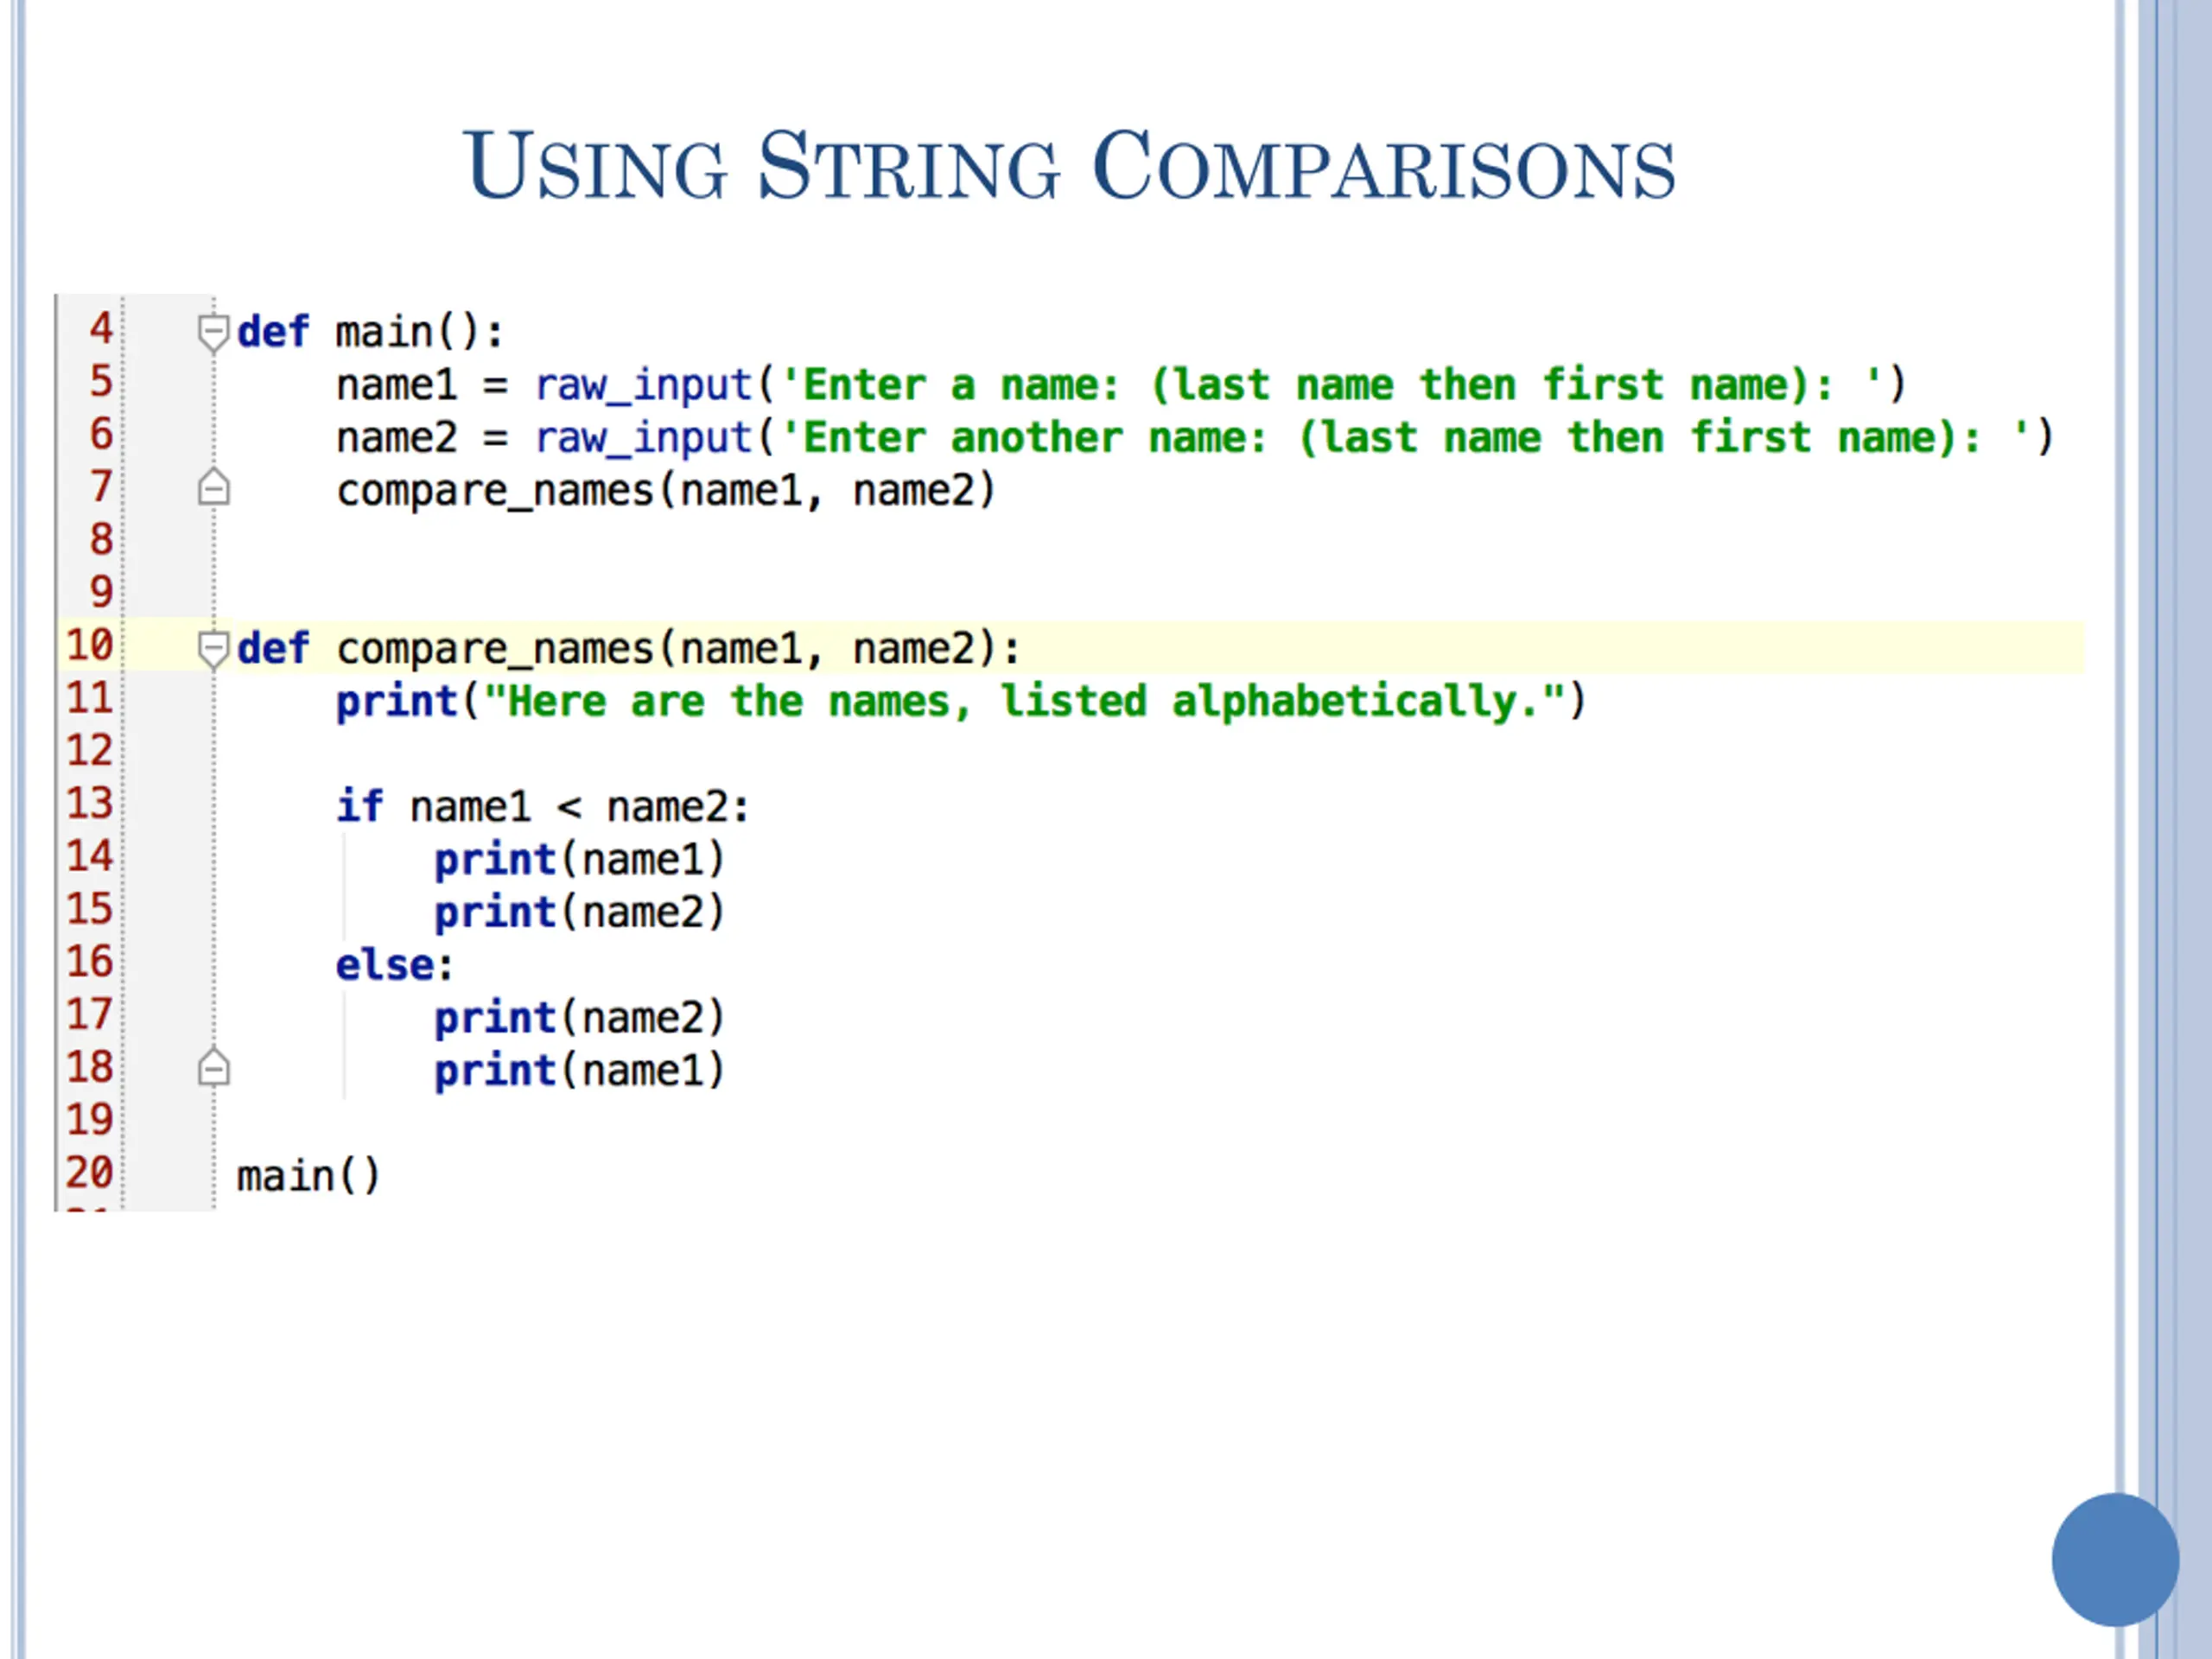Click line number 20 in gutter

click(90, 1172)
